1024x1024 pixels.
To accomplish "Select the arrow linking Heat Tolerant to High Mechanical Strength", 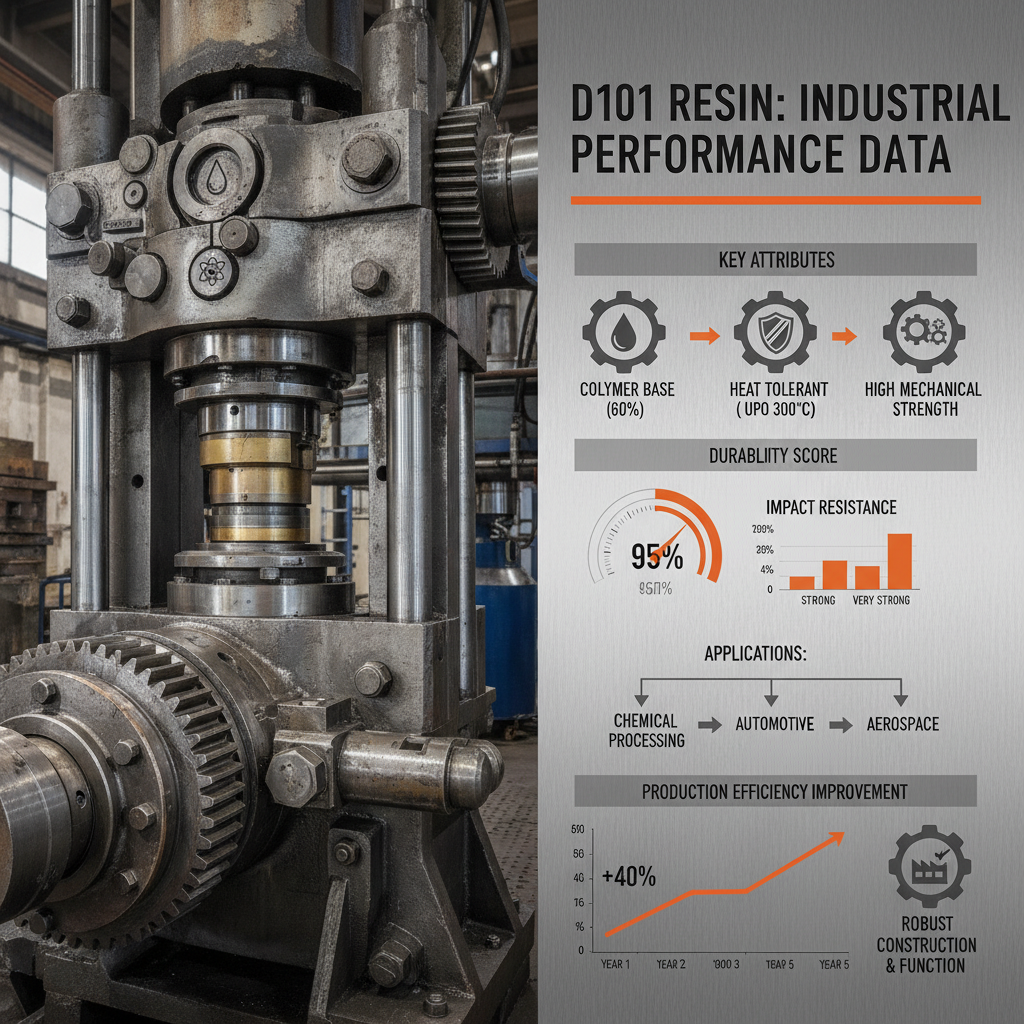I will point(842,337).
